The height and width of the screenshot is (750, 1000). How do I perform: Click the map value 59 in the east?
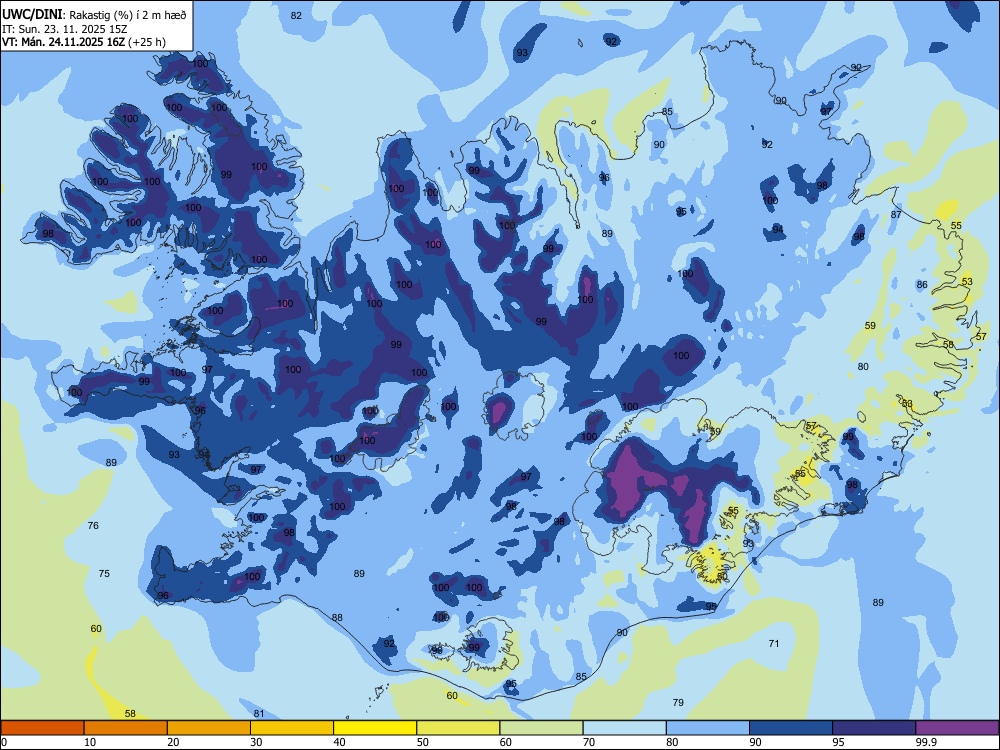click(x=870, y=325)
